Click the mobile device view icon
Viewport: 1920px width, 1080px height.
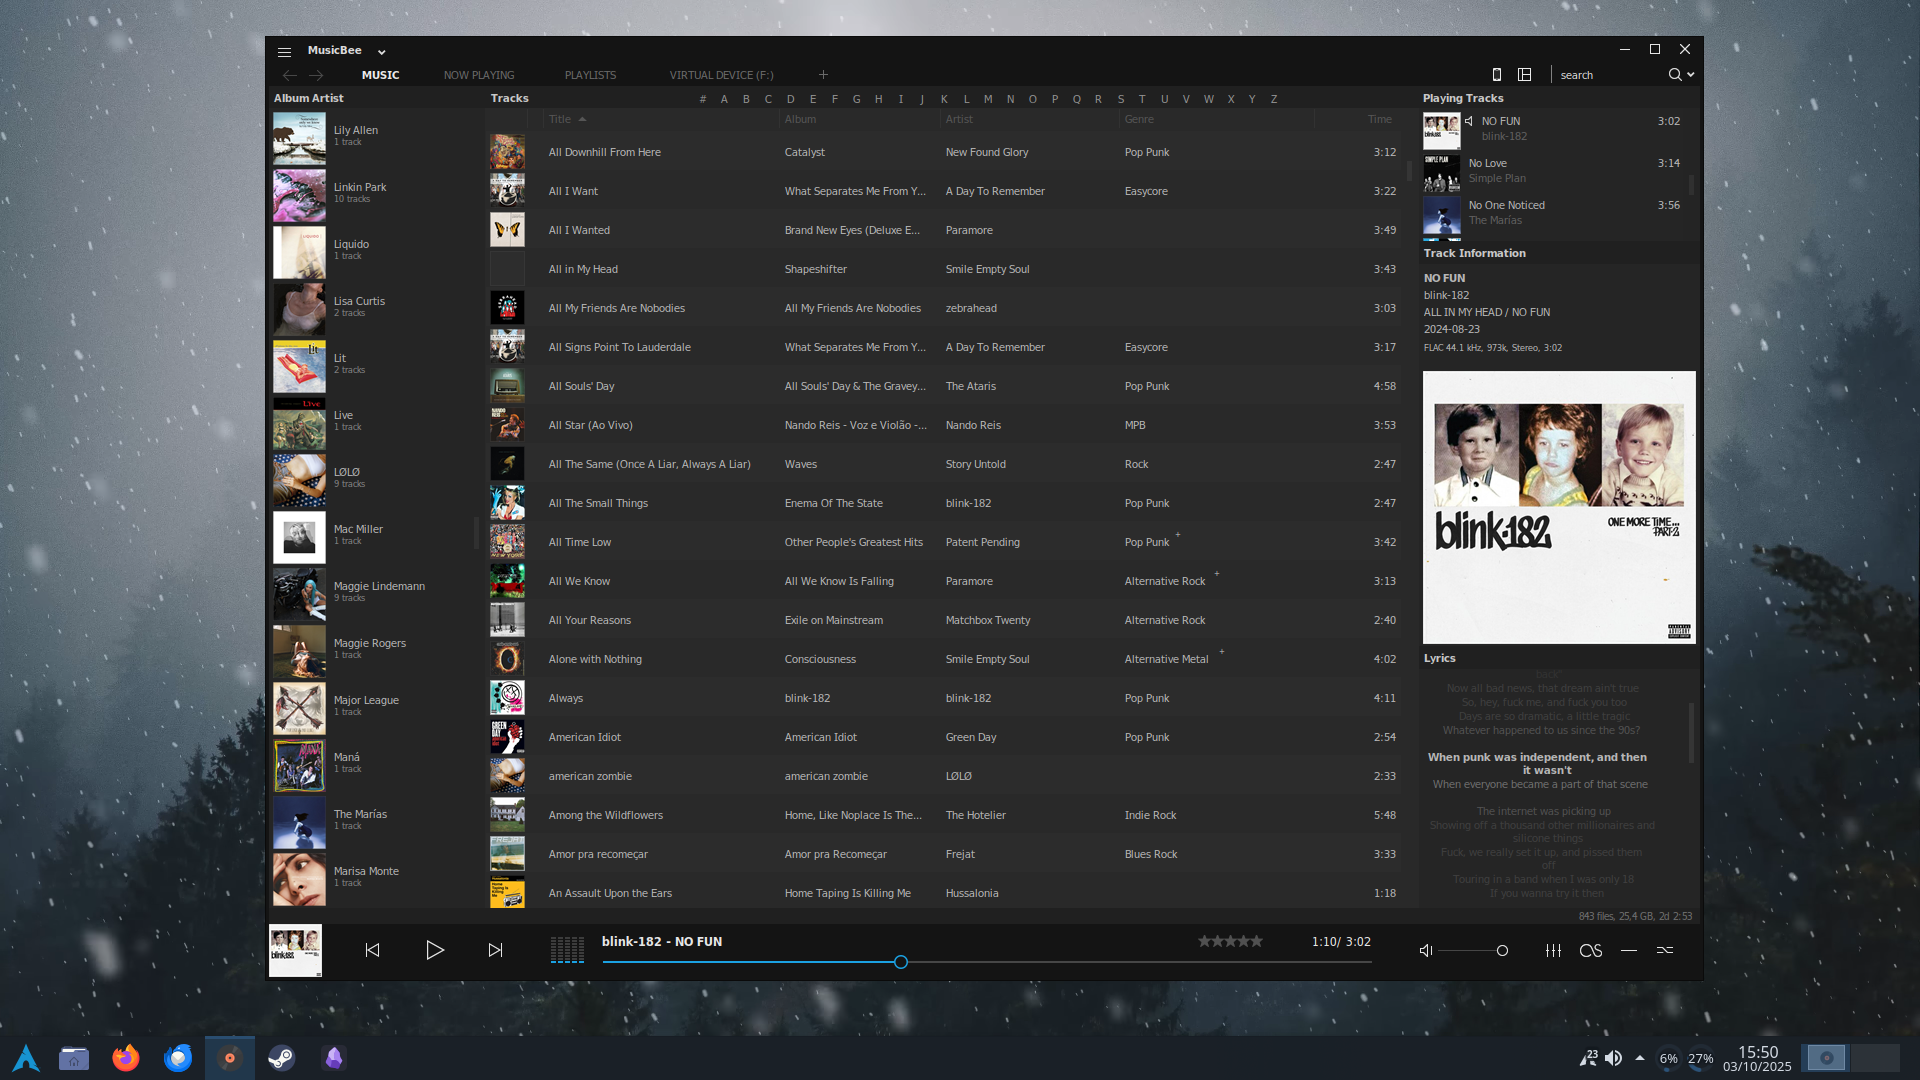pyautogui.click(x=1496, y=75)
